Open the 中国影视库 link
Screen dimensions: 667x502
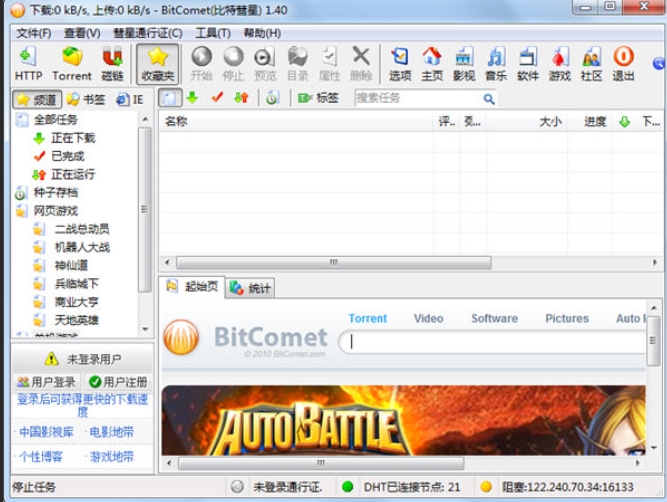click(x=46, y=432)
